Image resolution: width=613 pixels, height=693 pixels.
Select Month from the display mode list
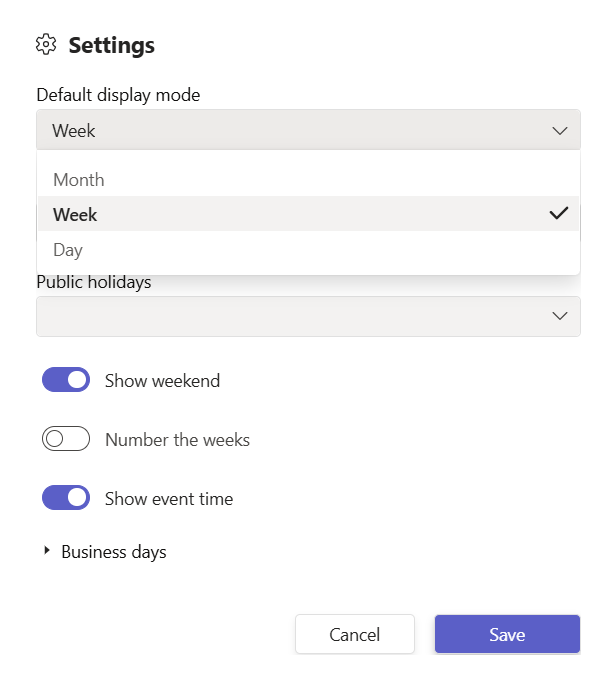79,180
